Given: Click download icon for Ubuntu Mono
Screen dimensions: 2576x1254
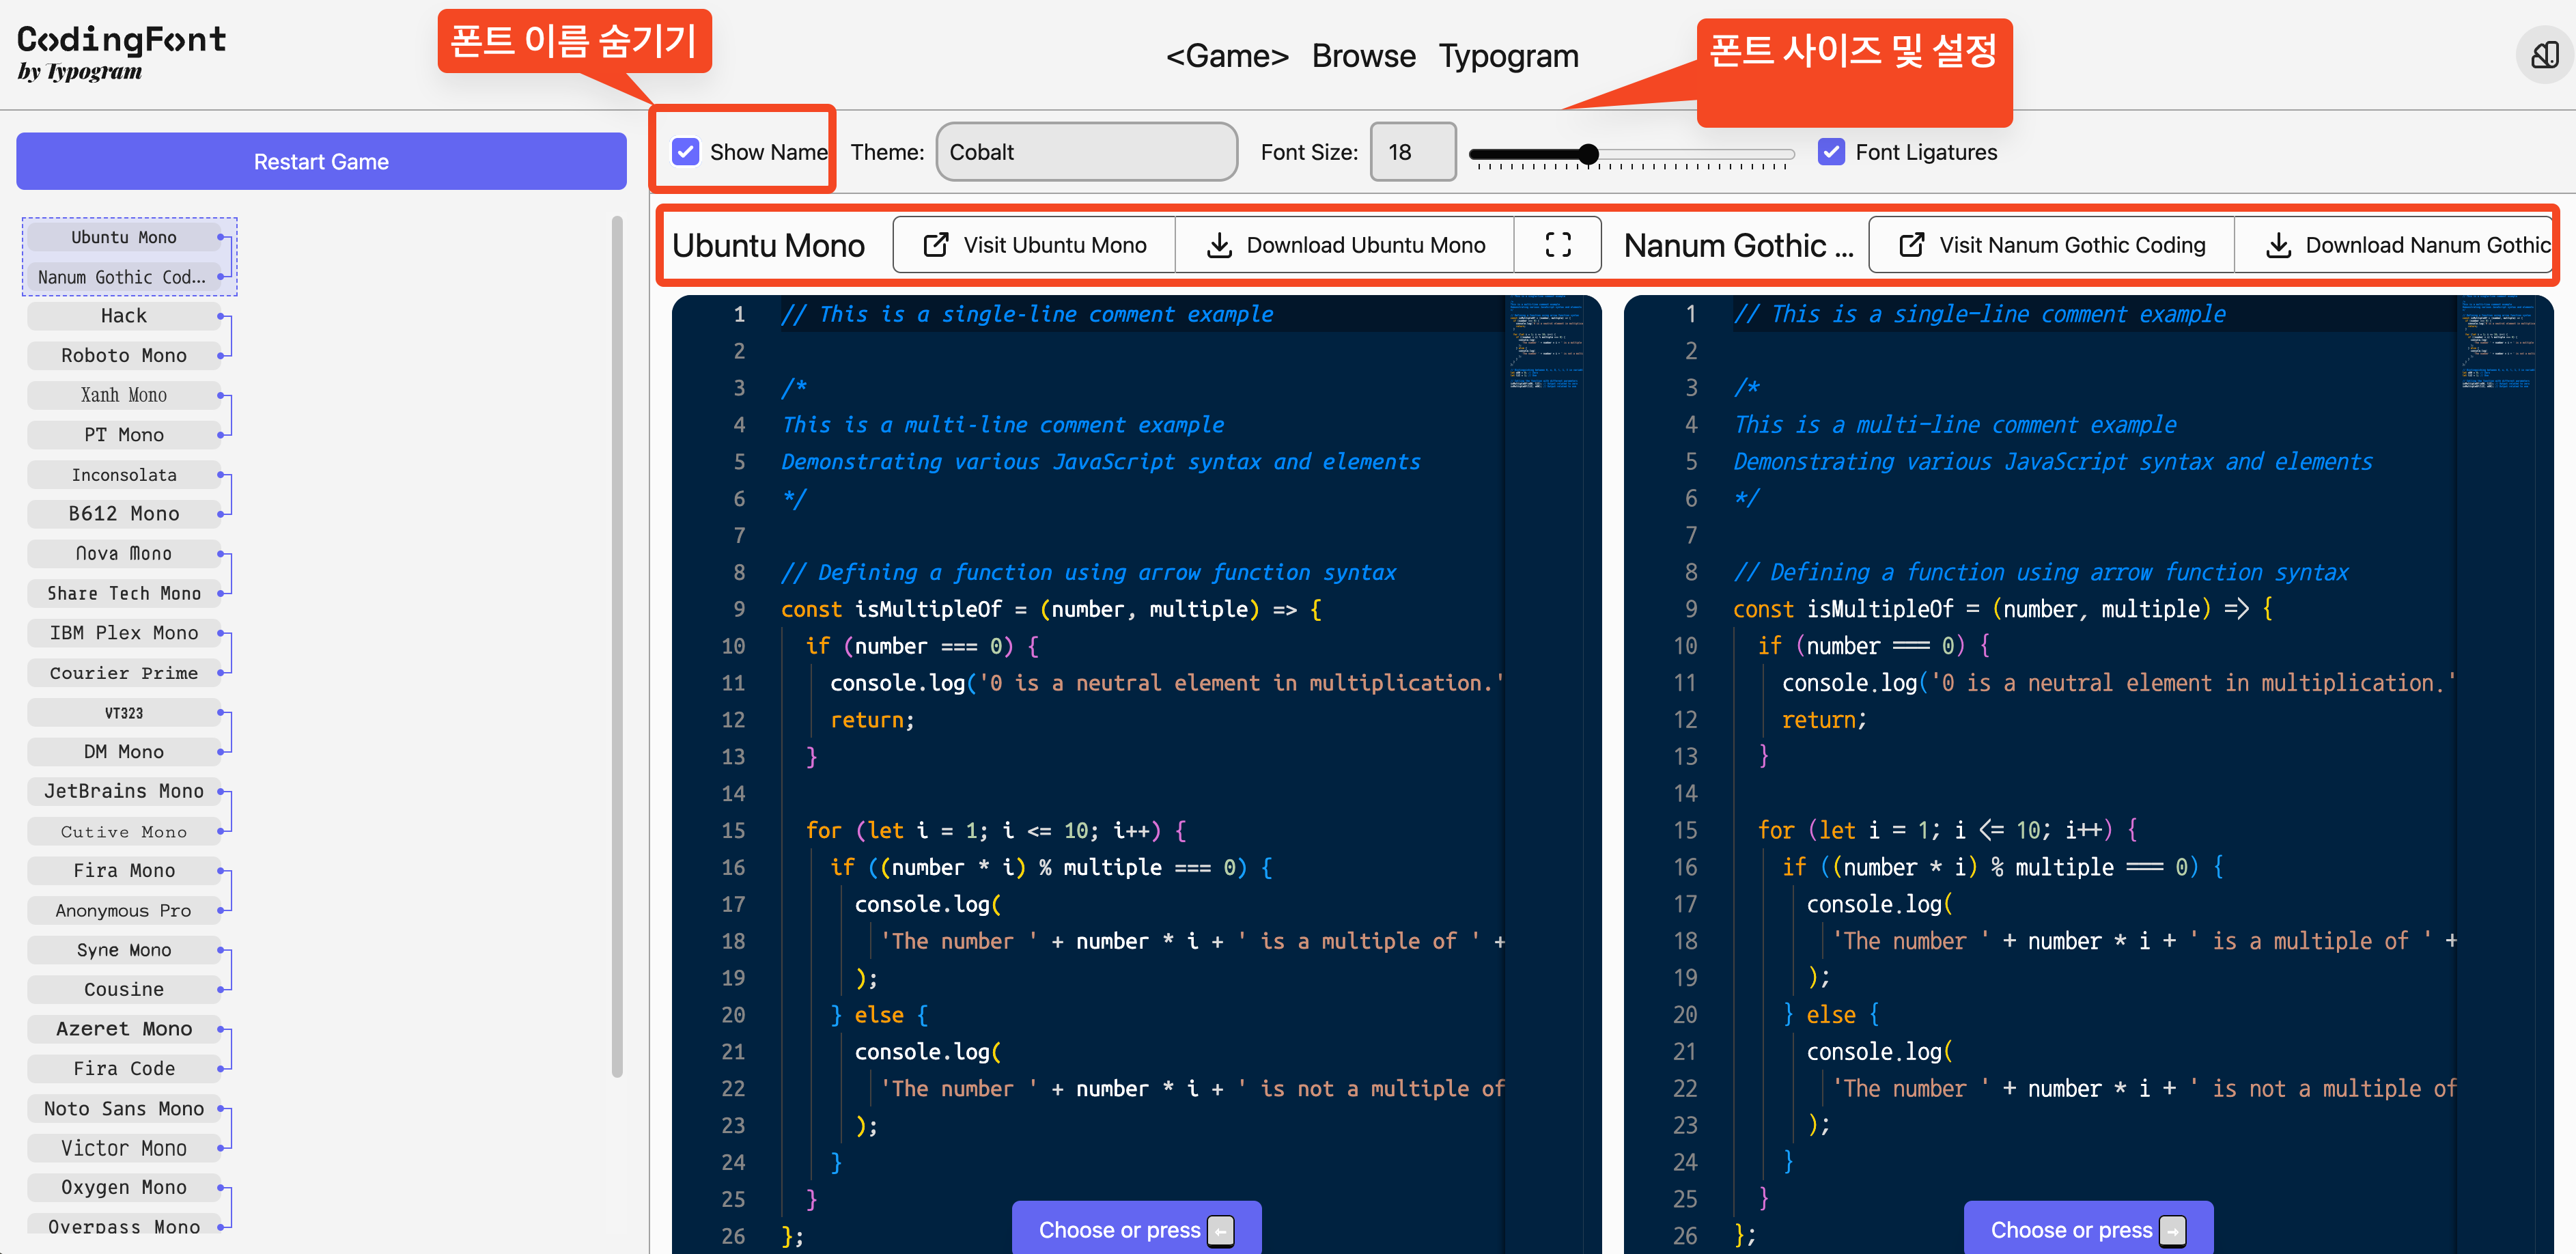Looking at the screenshot, I should pos(1219,245).
